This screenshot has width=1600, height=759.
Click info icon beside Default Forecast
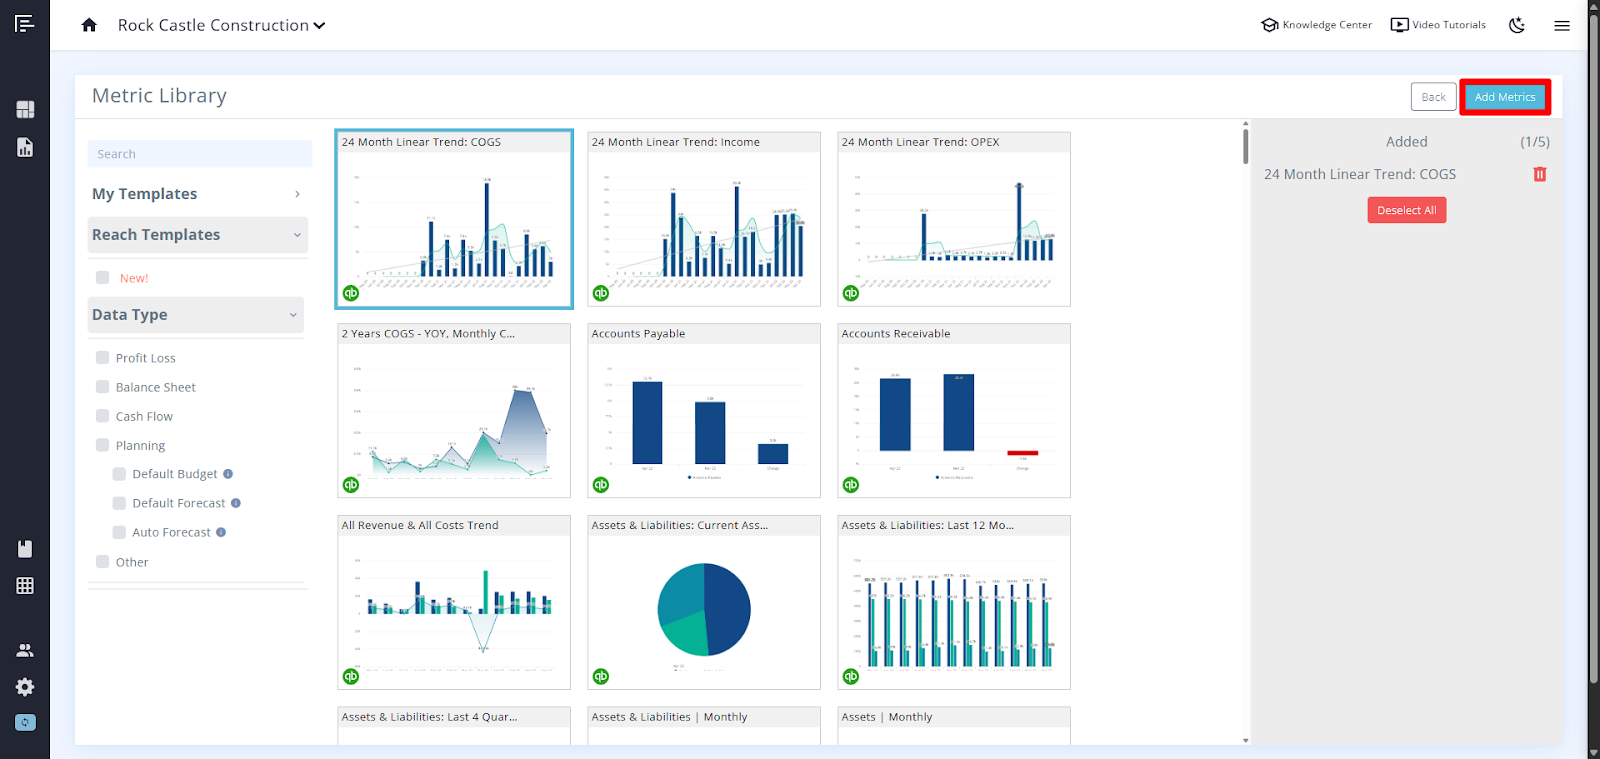tap(236, 503)
